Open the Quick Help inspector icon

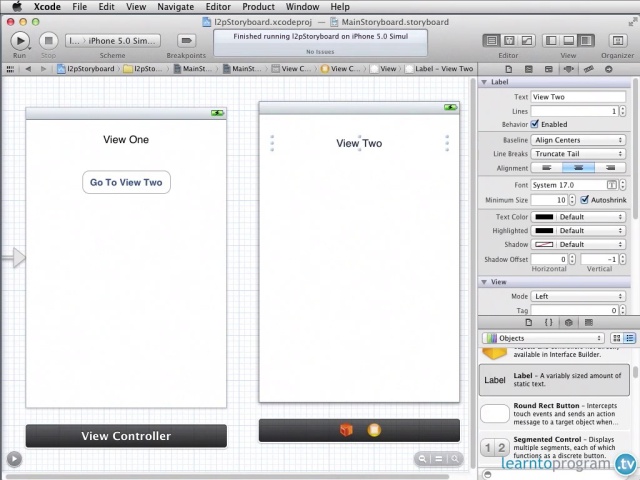pyautogui.click(x=529, y=69)
